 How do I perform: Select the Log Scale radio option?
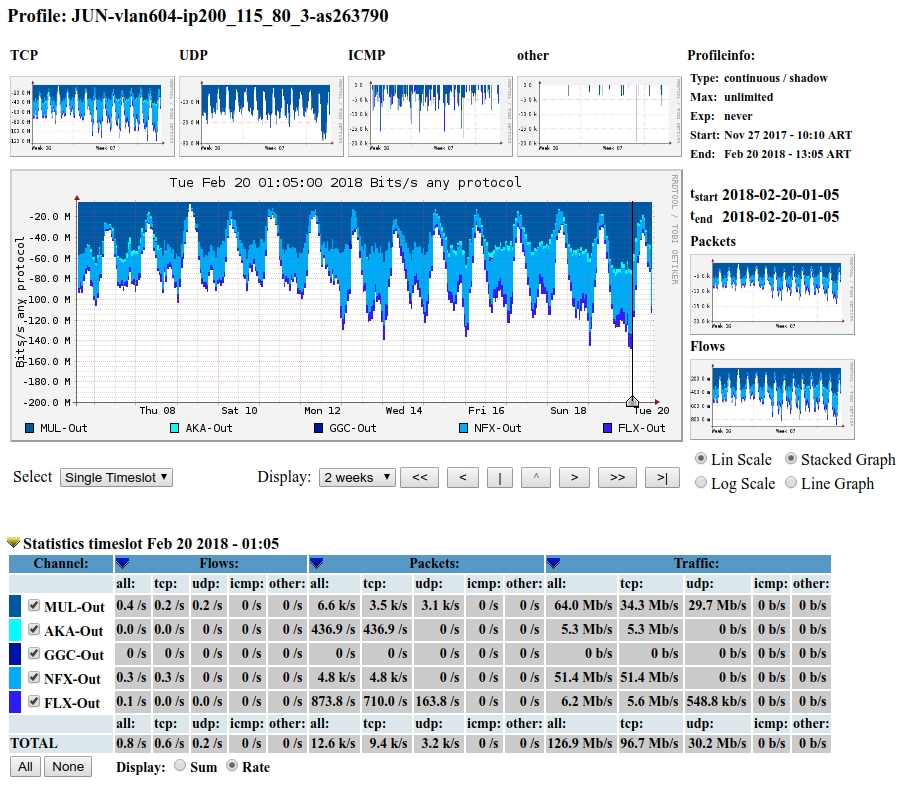pyautogui.click(x=701, y=483)
